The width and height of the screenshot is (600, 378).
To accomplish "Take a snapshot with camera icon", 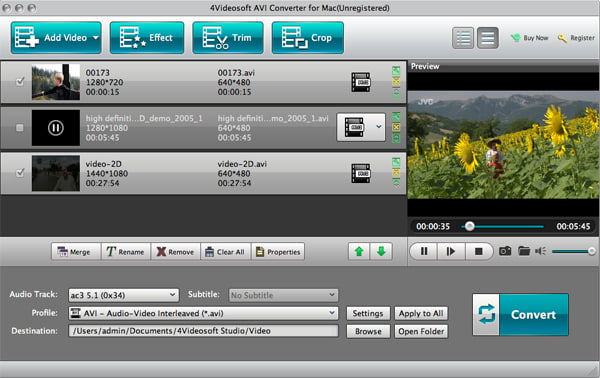I will click(x=505, y=251).
